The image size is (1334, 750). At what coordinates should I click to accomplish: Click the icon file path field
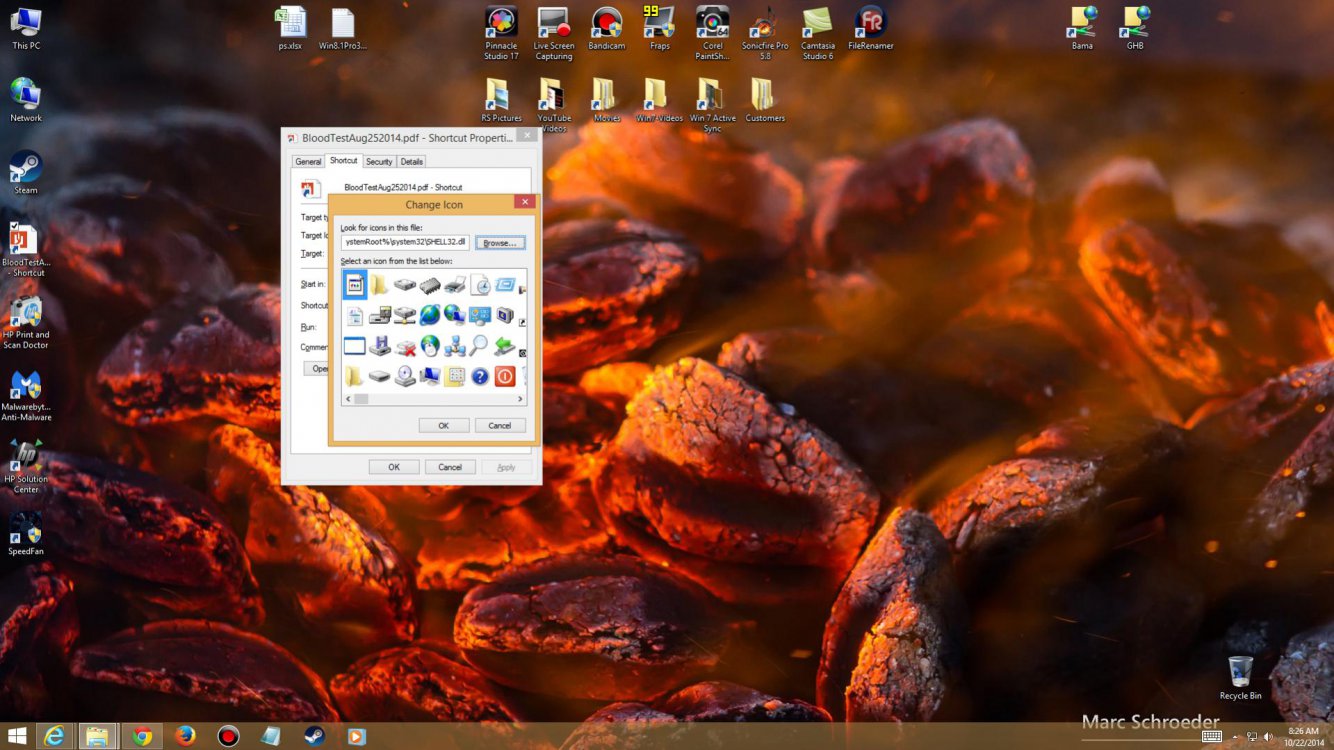(405, 243)
